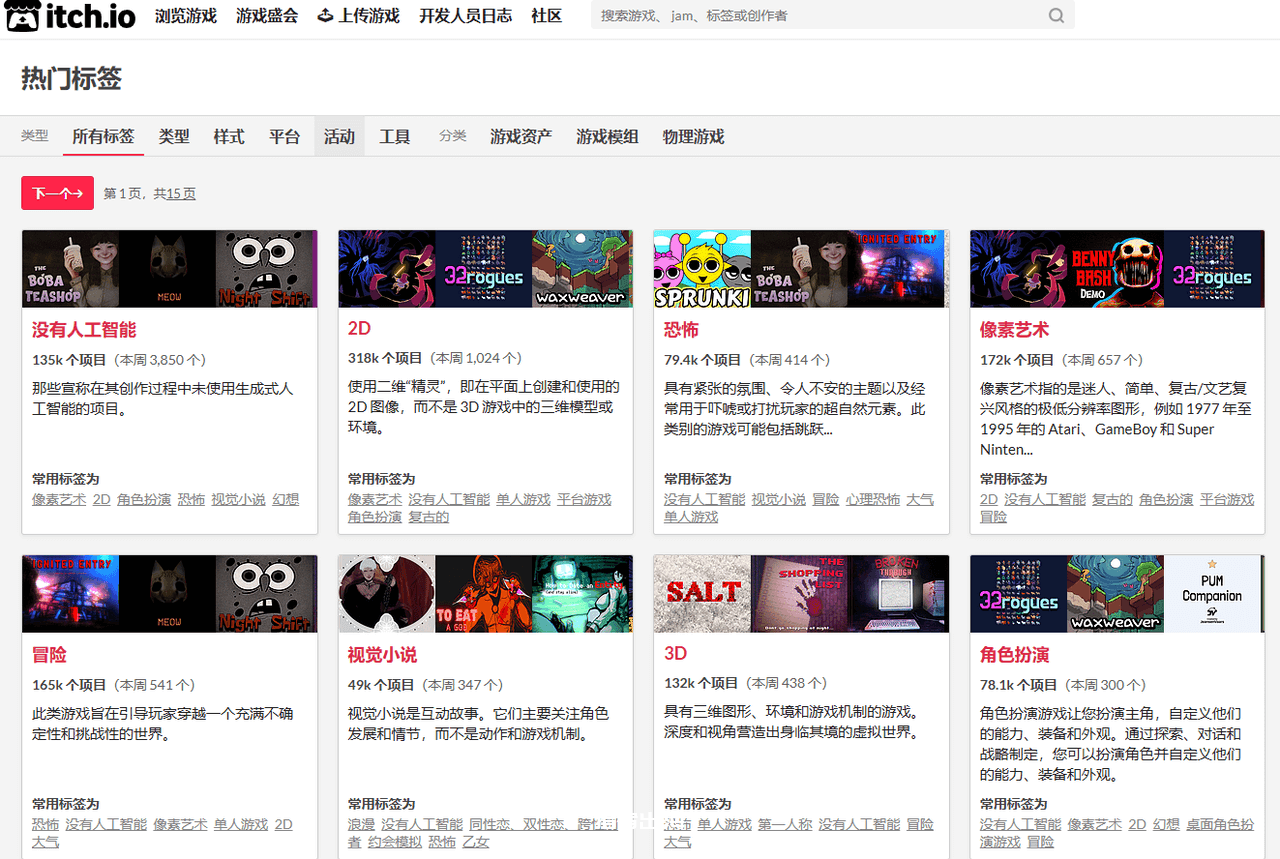The image size is (1280, 859).
Task: Click Broken Through thumbnail in 3D card
Action: point(898,594)
